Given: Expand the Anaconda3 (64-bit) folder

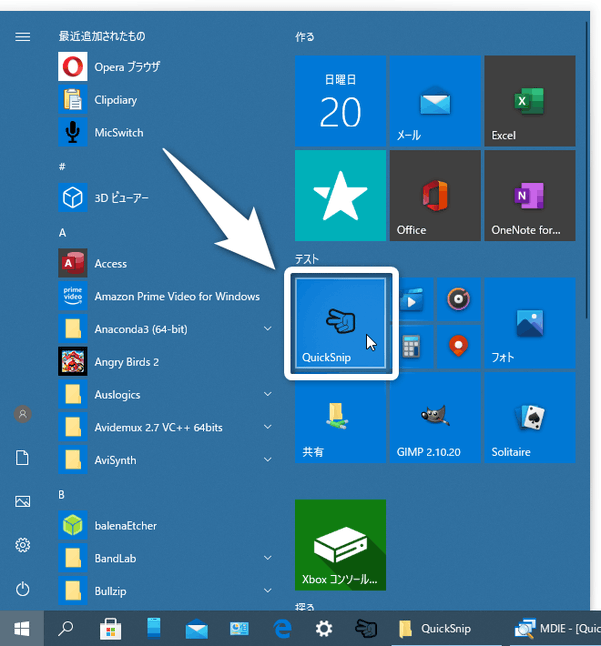Looking at the screenshot, I should coord(165,329).
